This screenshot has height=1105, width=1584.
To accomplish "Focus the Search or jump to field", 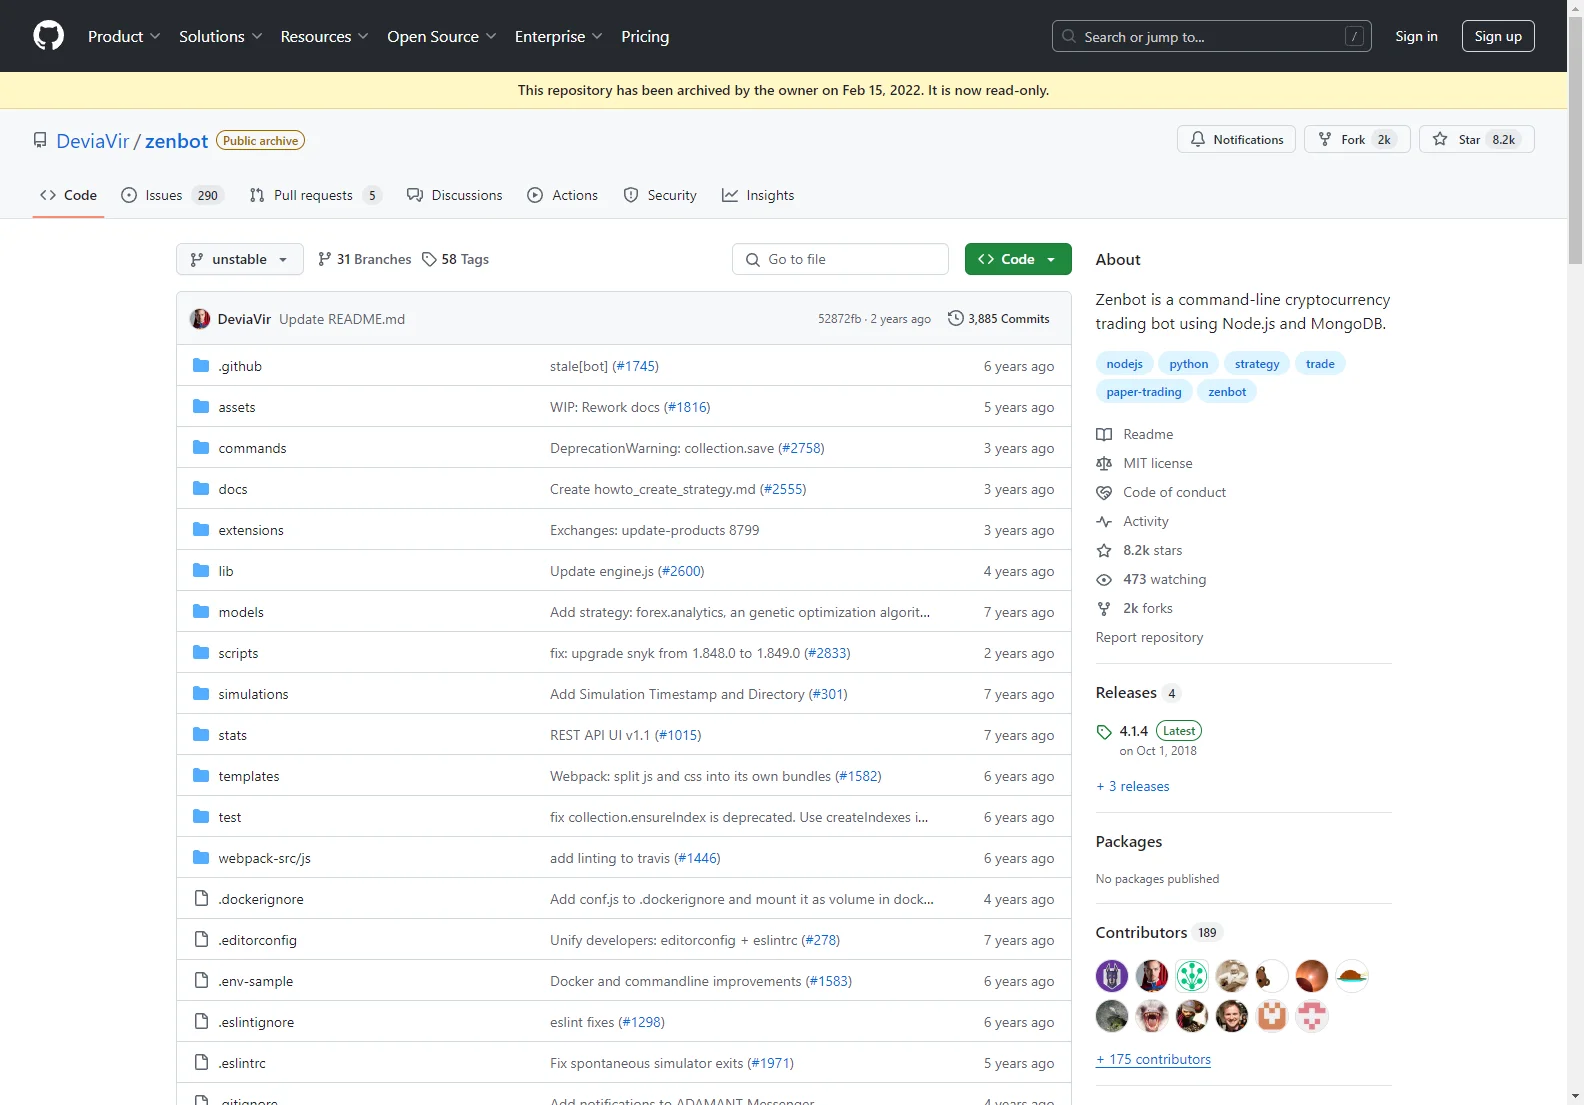I will [x=1211, y=36].
